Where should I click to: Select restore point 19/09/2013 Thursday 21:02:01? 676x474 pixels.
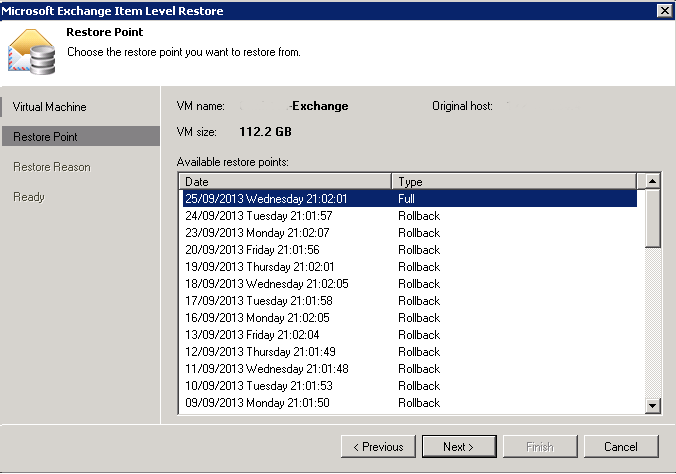(410, 267)
